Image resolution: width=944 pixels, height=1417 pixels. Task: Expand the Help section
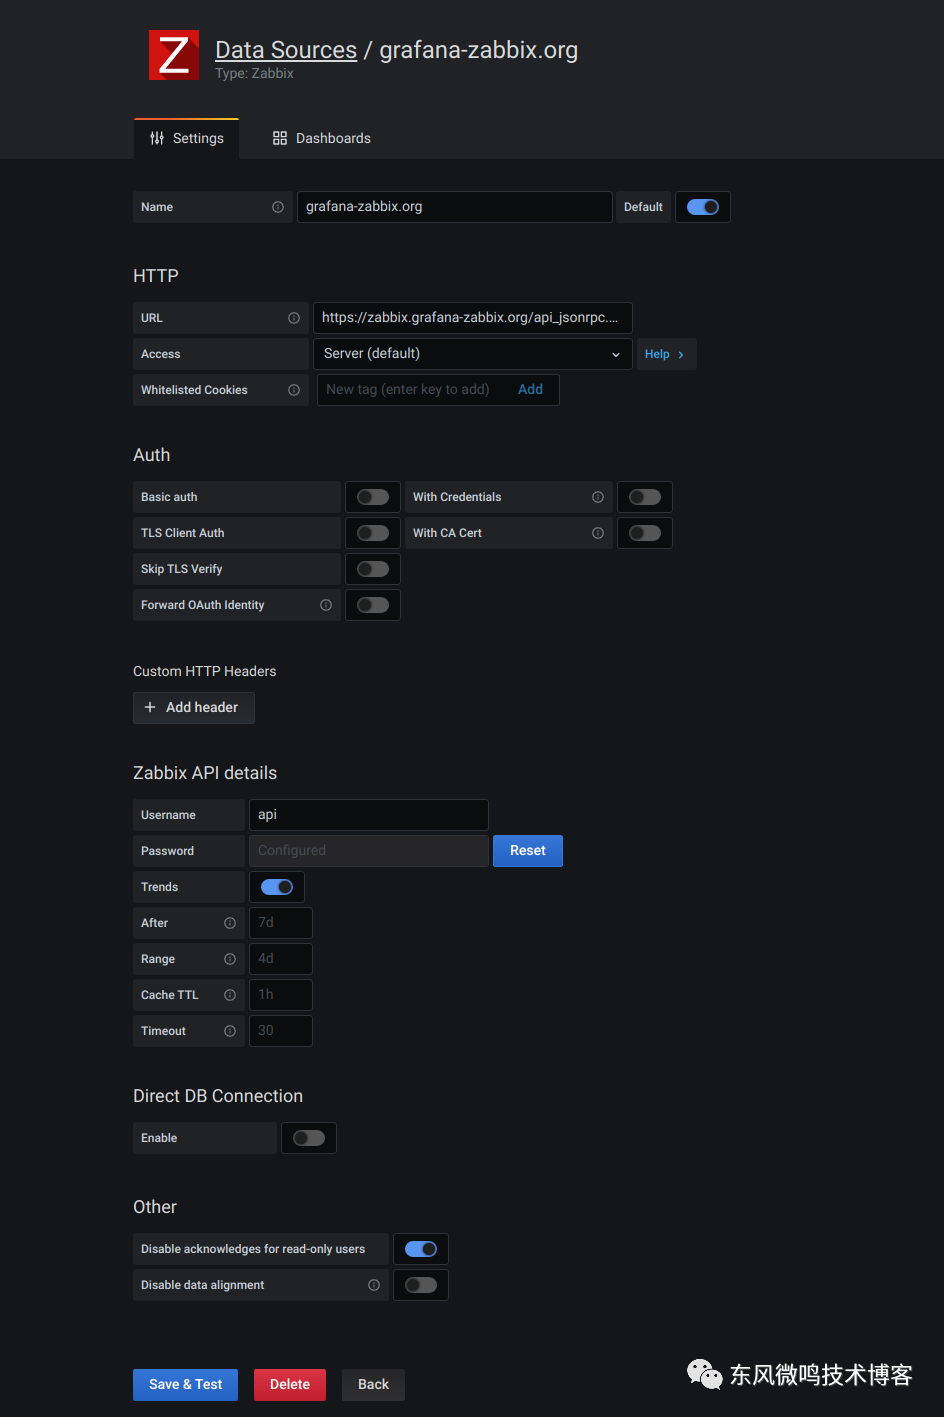click(666, 354)
